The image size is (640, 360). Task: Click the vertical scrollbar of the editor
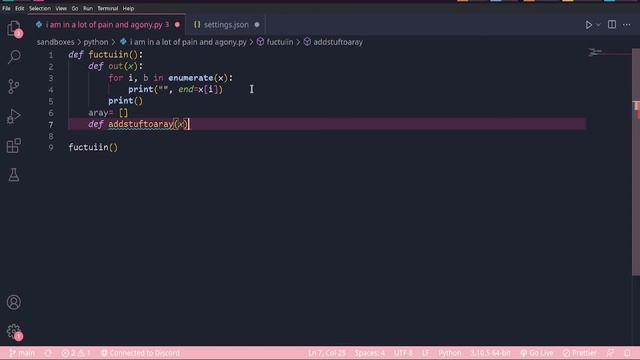click(x=636, y=163)
